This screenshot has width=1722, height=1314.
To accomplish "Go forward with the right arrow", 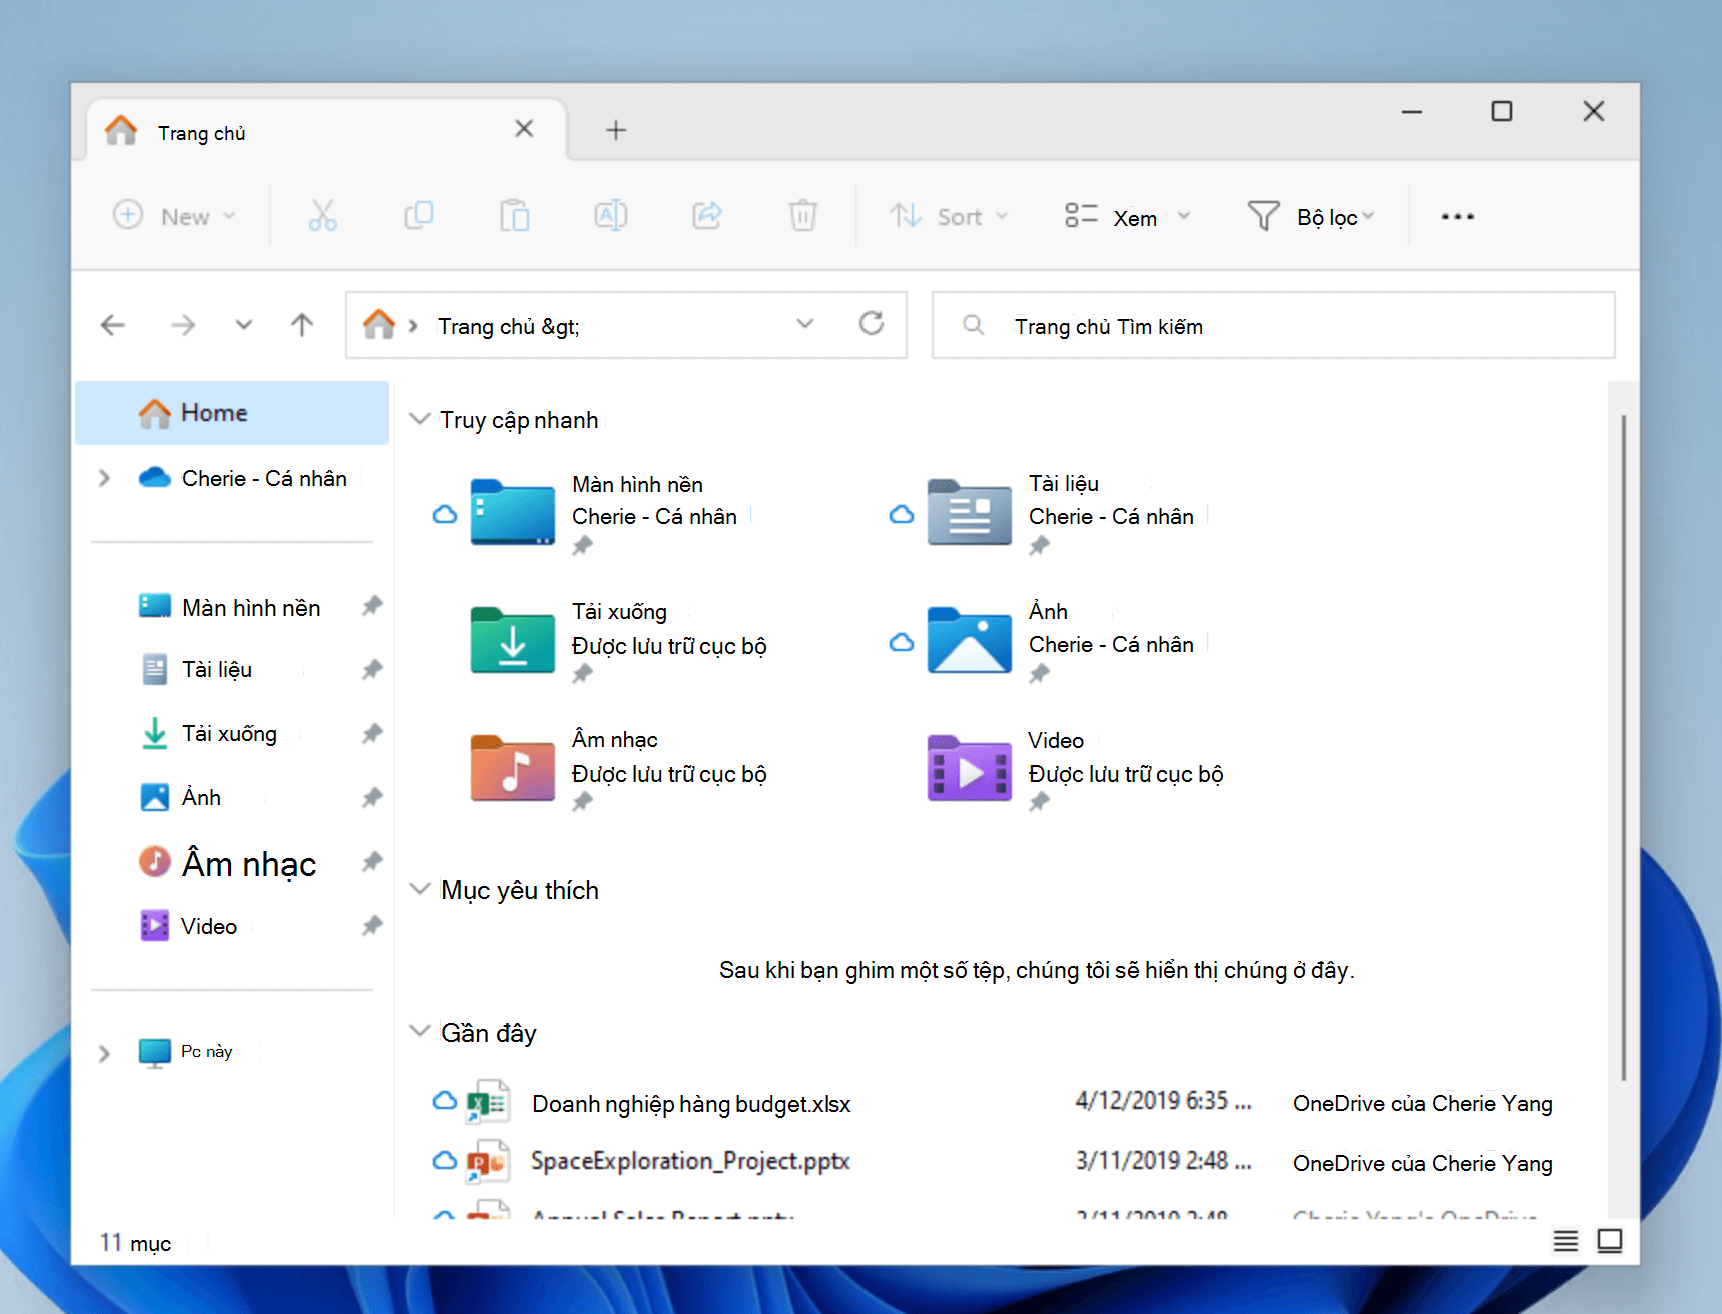I will point(182,325).
